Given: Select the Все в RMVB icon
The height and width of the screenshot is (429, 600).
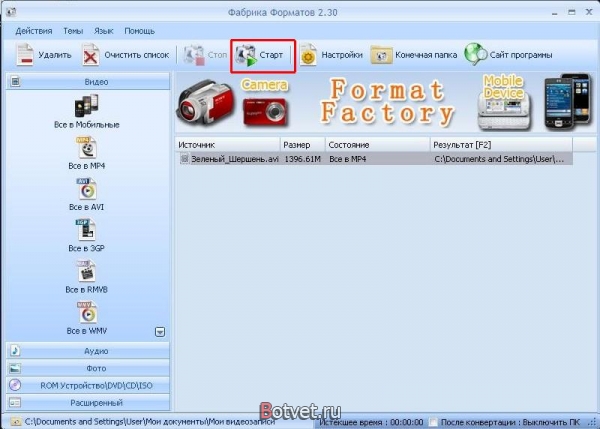Looking at the screenshot, I should 86,271.
